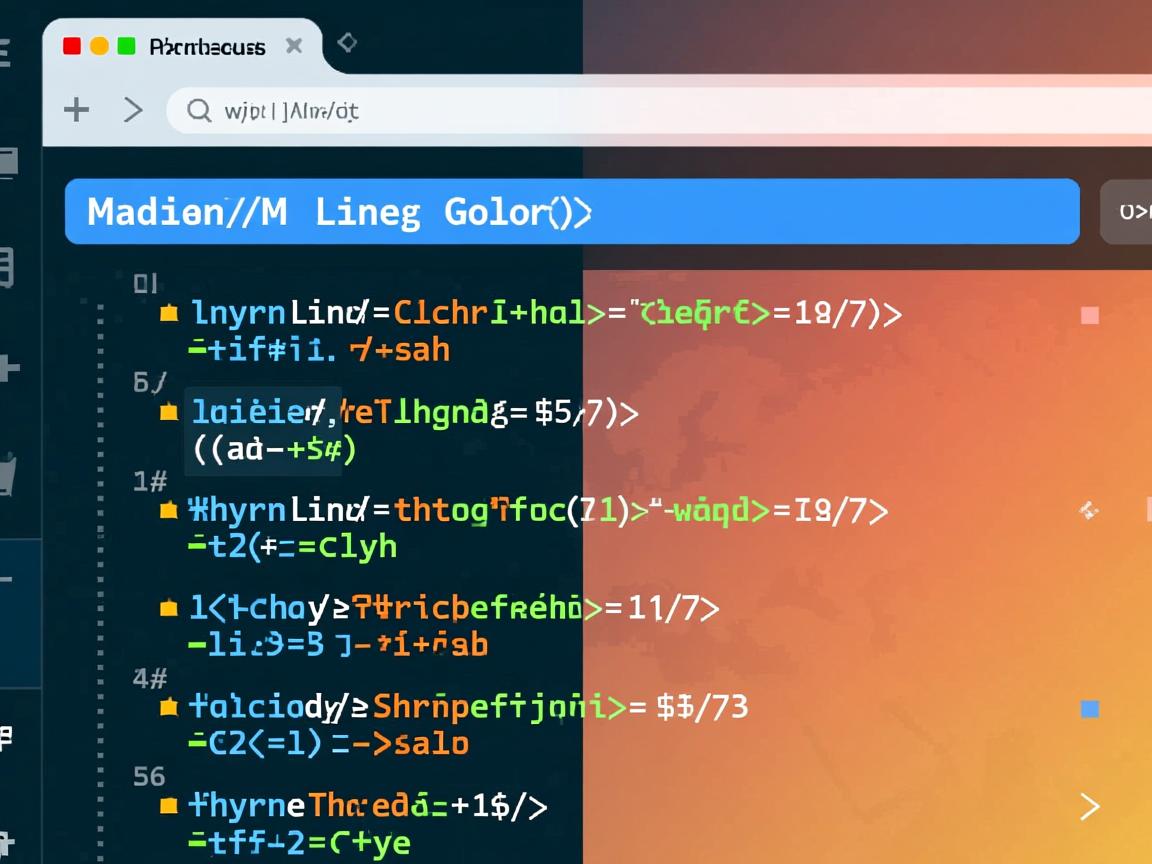This screenshot has width=1152, height=864.
Task: Switch to the 'Pixmbeauss' tab
Action: 207,47
